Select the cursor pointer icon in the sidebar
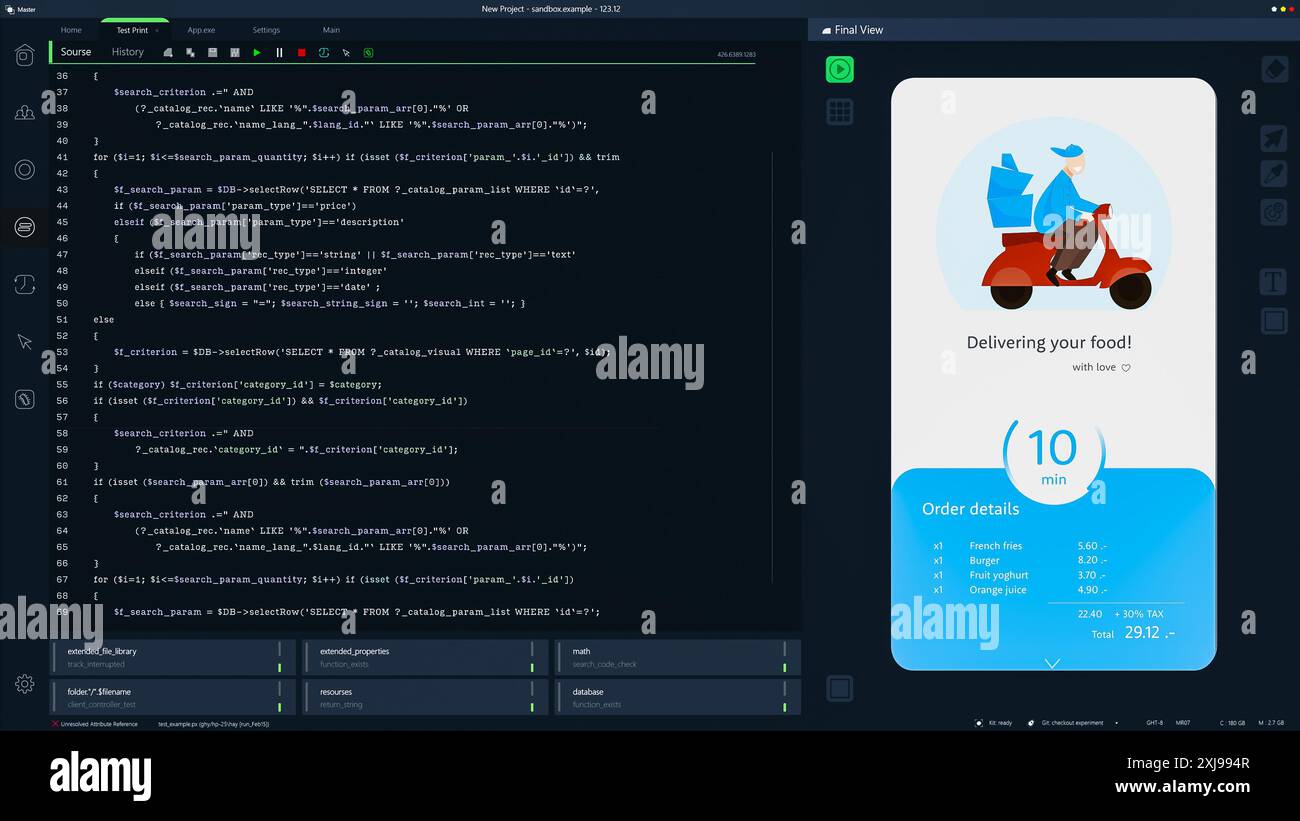 pos(25,342)
